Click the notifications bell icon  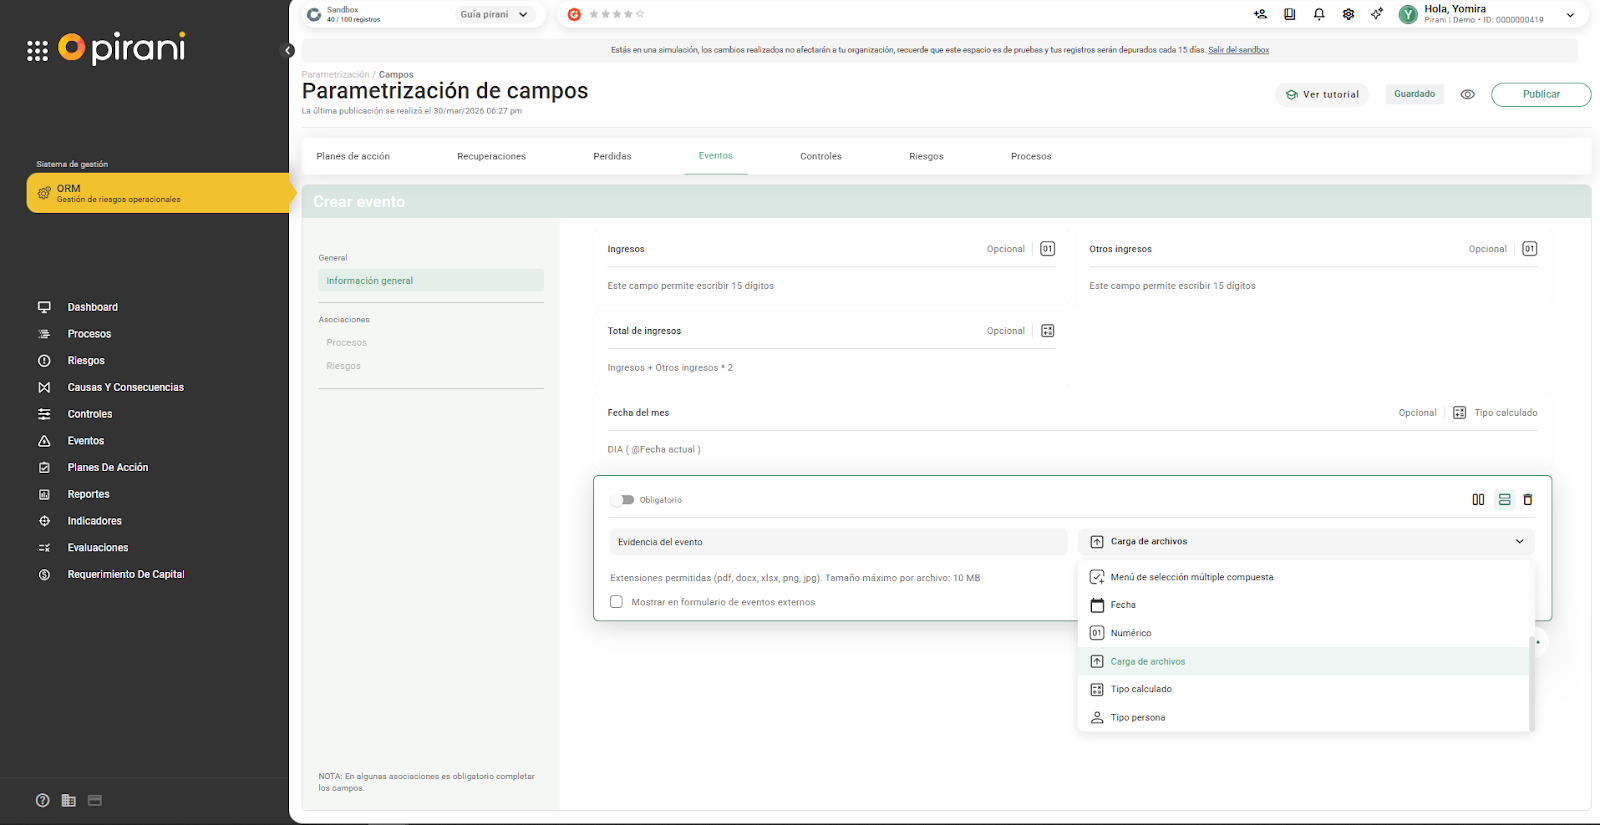(1319, 14)
